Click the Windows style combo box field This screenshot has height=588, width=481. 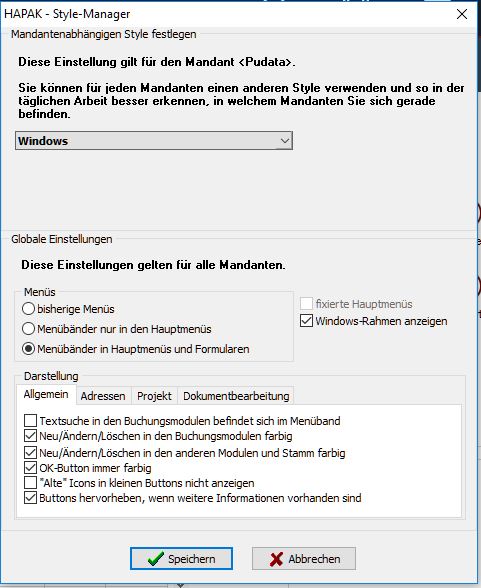click(x=154, y=141)
